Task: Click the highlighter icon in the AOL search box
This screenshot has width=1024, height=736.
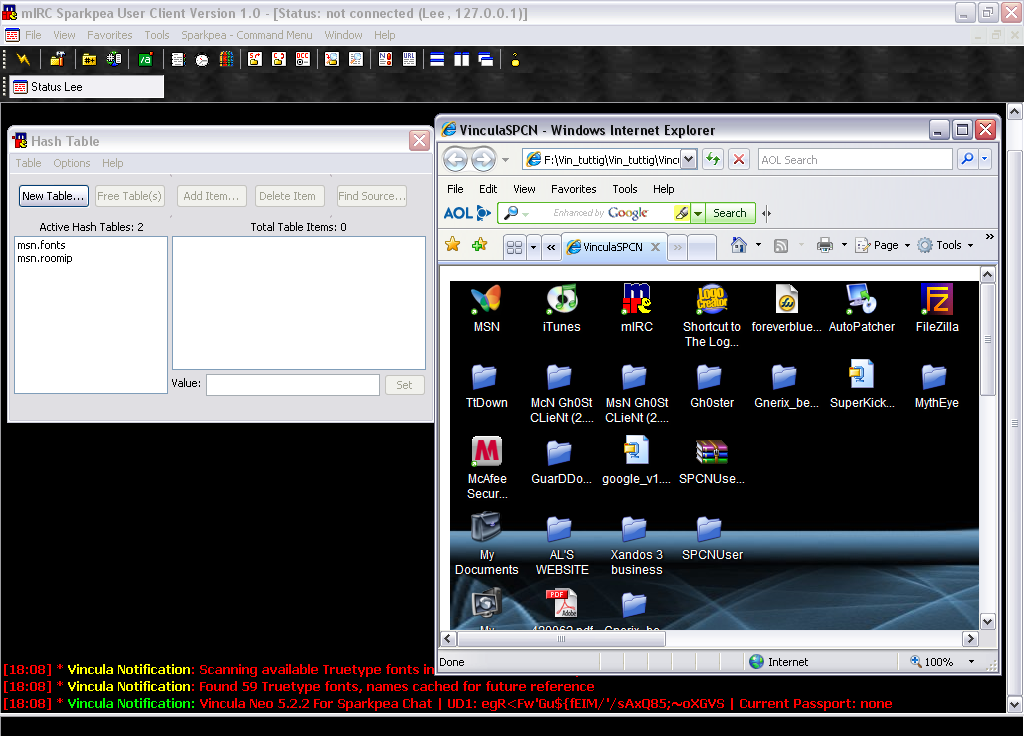Action: (x=682, y=213)
